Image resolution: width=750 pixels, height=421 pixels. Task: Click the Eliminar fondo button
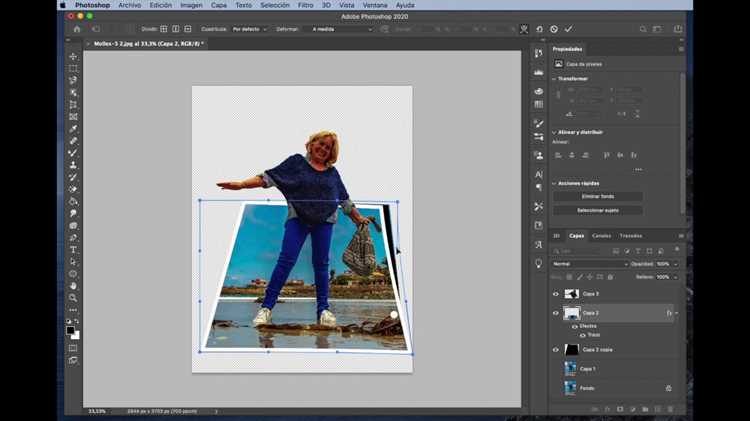pos(598,197)
